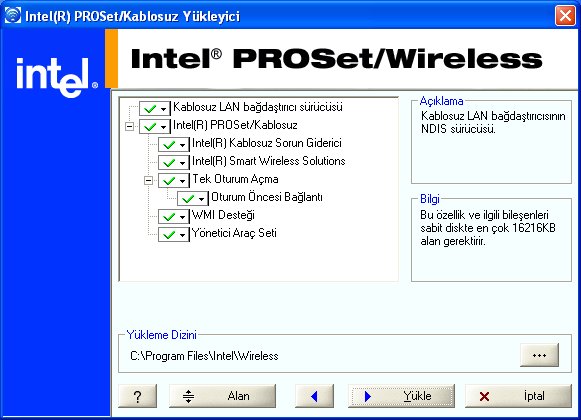Open feature dropdown for WMI Desteği

tap(174, 216)
